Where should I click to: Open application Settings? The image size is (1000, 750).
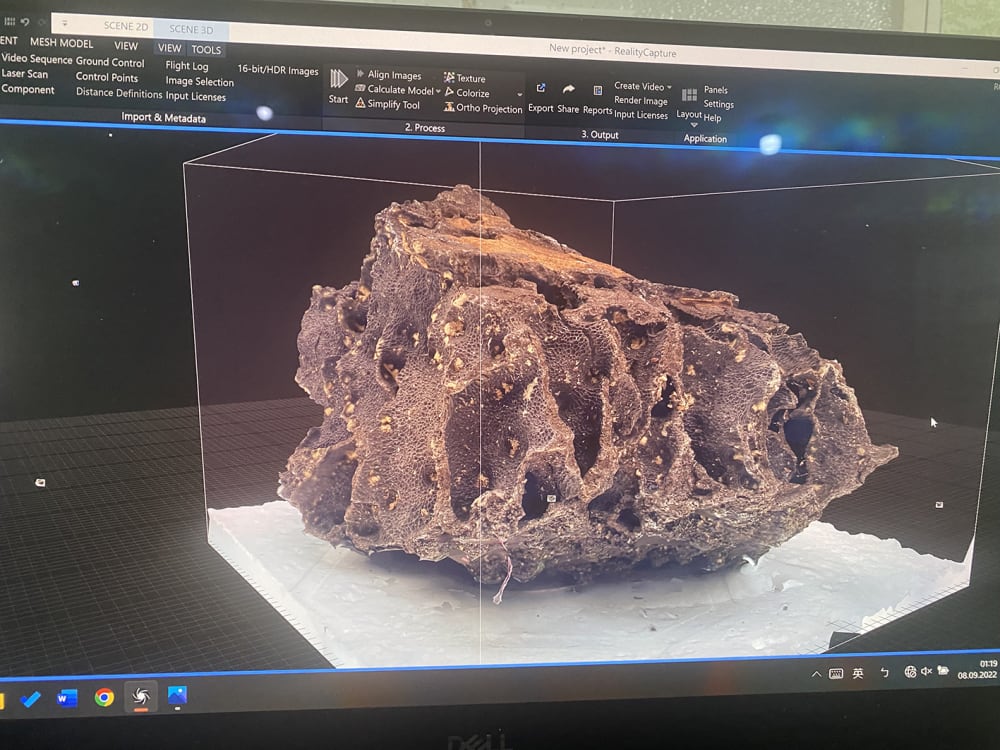pos(718,104)
